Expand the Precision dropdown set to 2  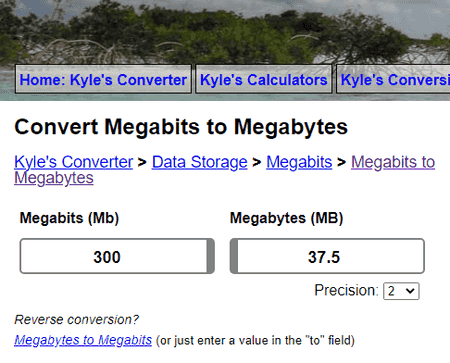click(401, 291)
